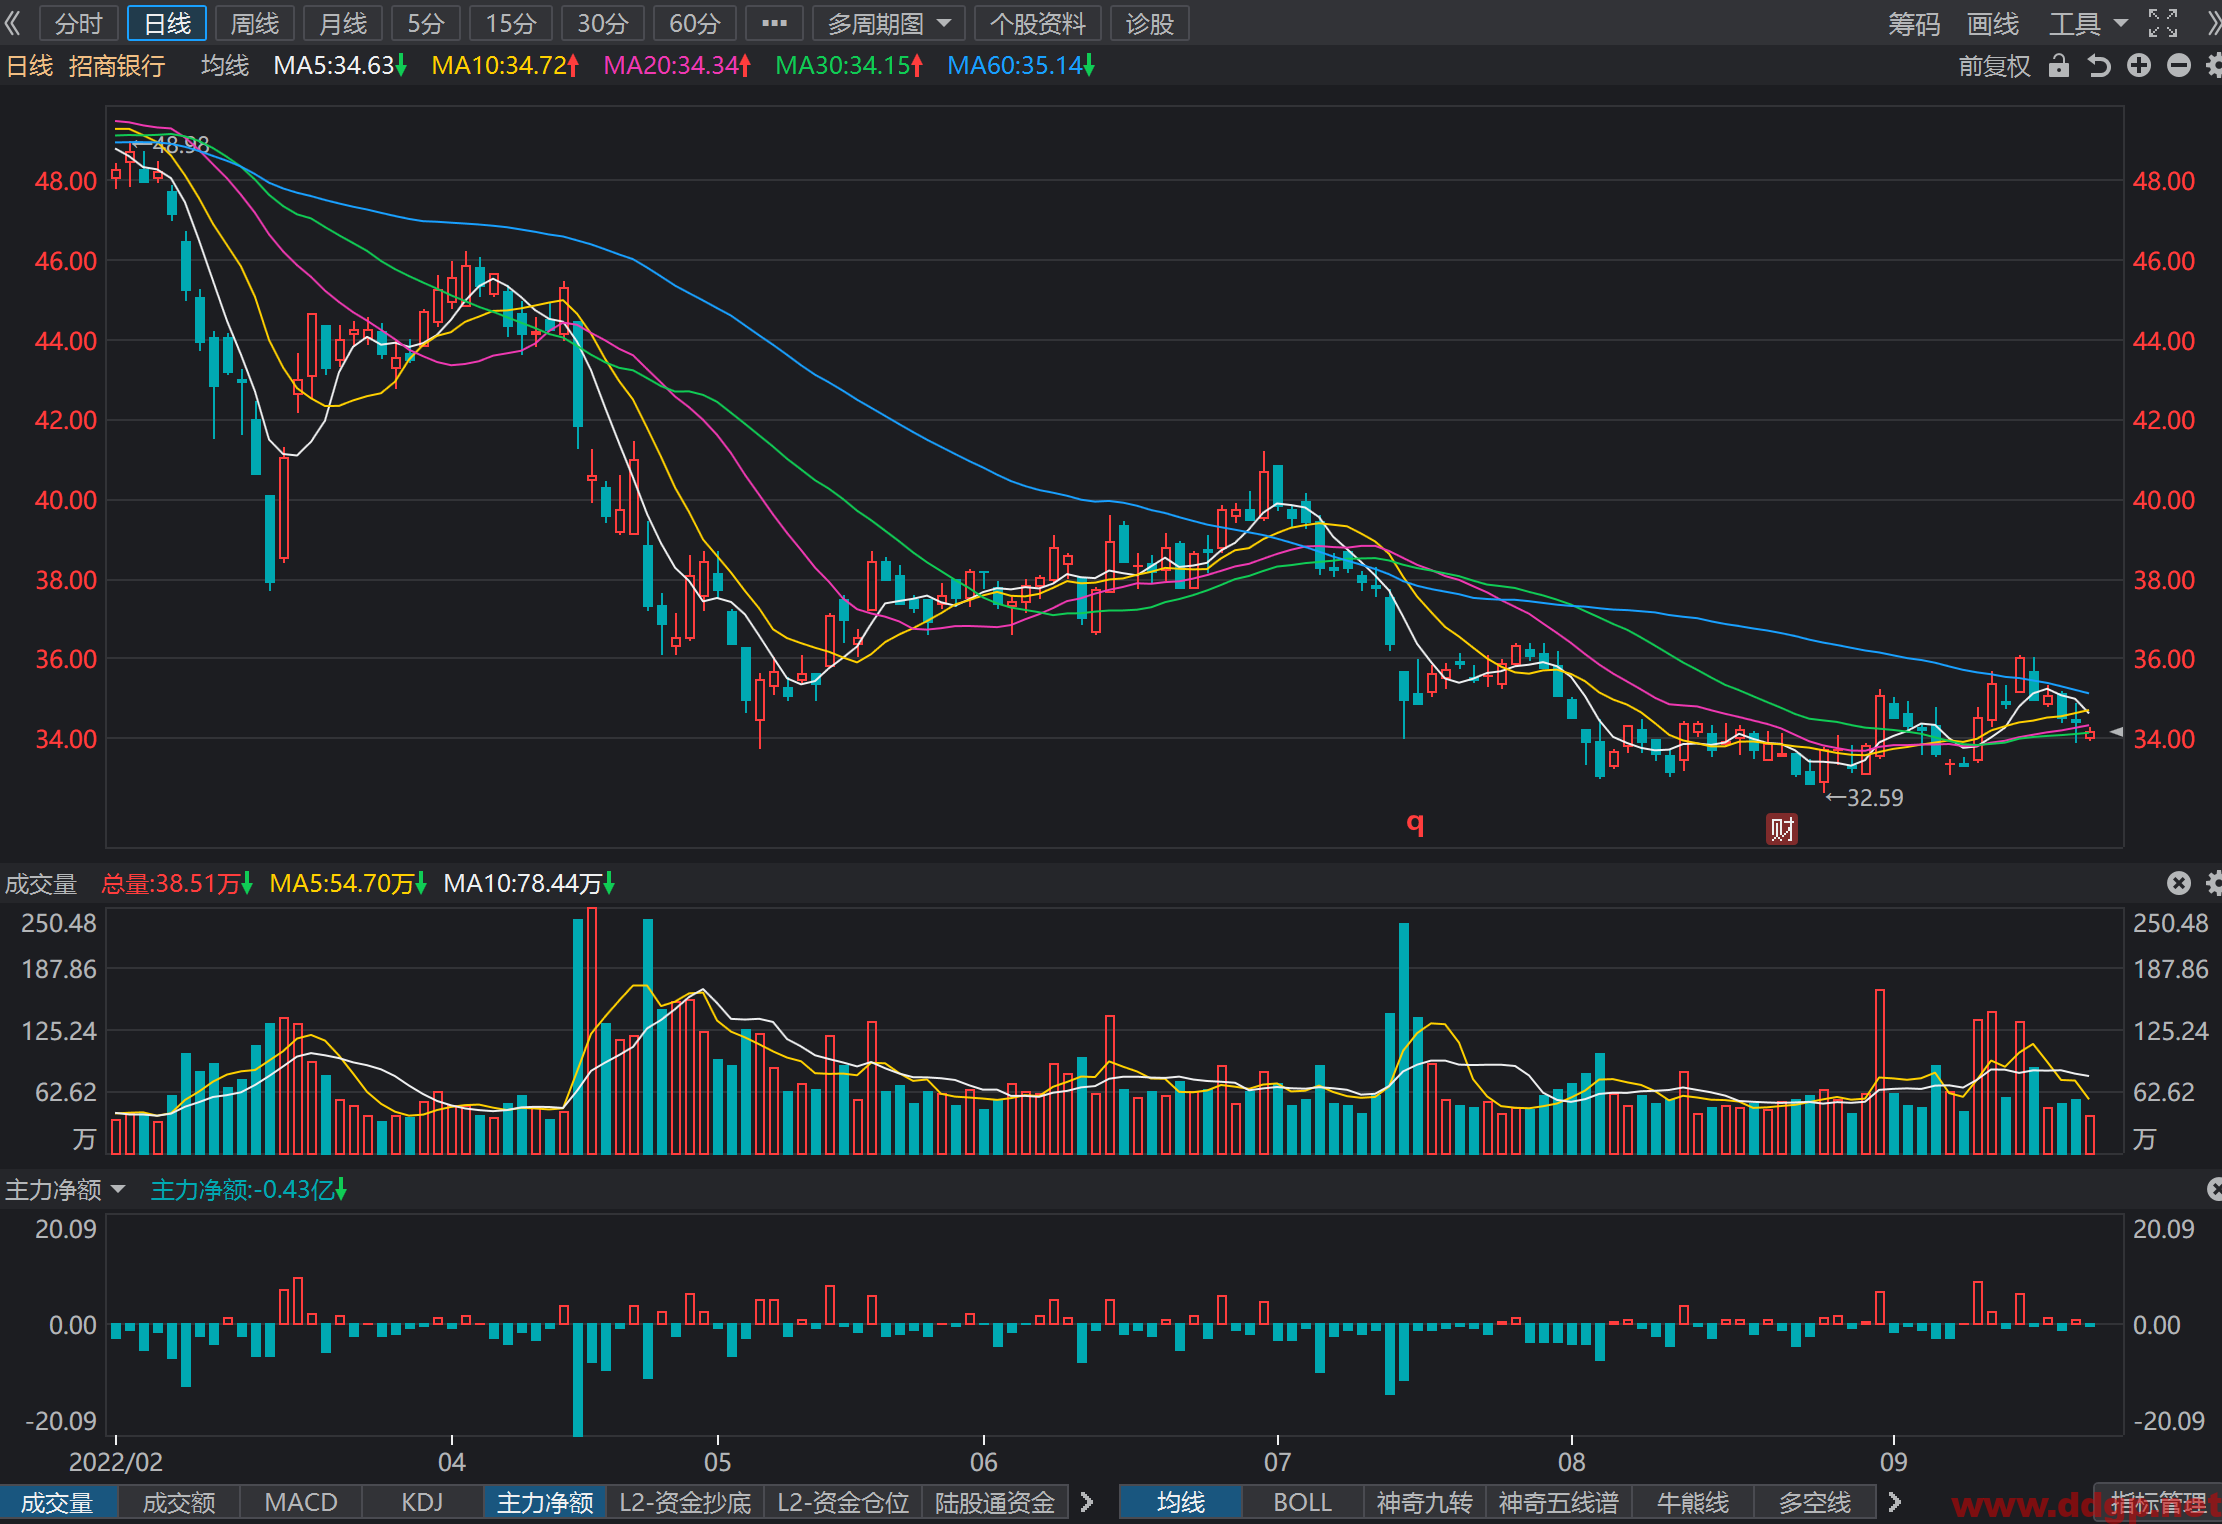
Task: Click the unlock padlock icon beside 前复权
Action: coord(2058,66)
